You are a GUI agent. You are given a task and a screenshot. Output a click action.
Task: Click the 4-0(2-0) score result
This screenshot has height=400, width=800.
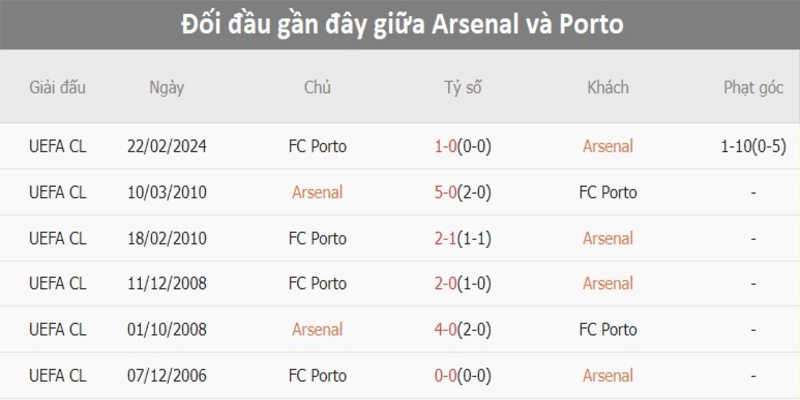pos(463,329)
